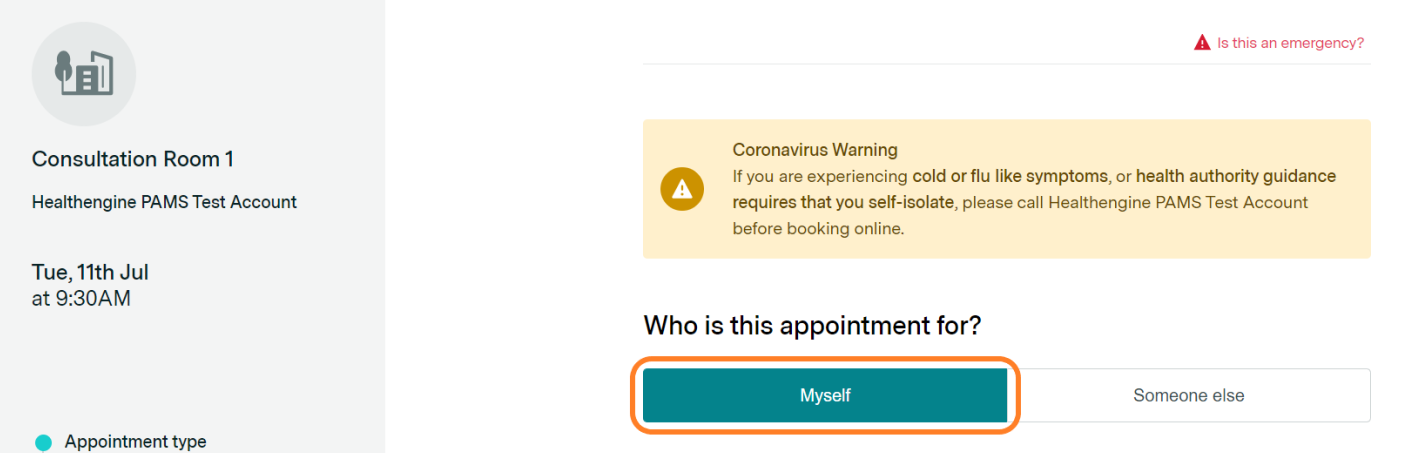Choose Someone else for this appointment
This screenshot has height=453, width=1420.
point(1189,395)
